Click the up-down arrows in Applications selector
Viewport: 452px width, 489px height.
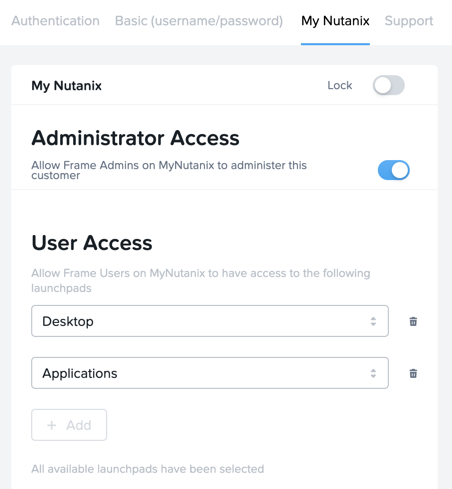pyautogui.click(x=373, y=373)
